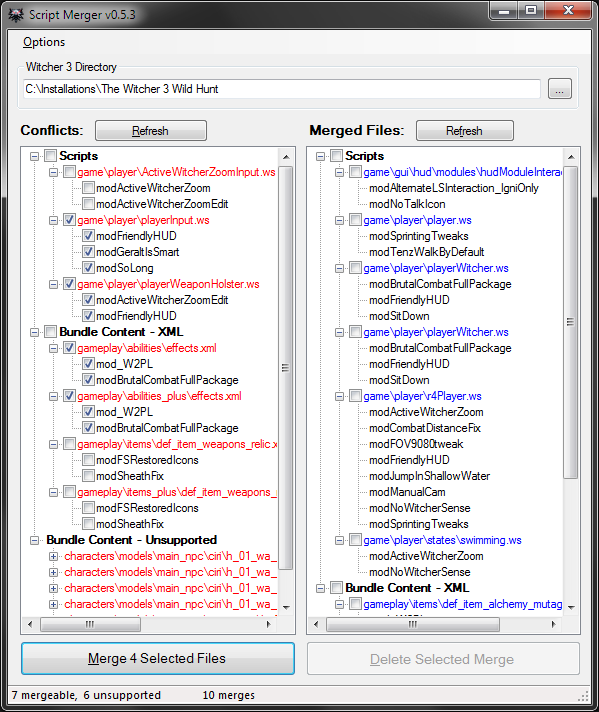Select game\player\playerInput.ws conflict entry
Image resolution: width=599 pixels, height=712 pixels.
click(x=143, y=220)
